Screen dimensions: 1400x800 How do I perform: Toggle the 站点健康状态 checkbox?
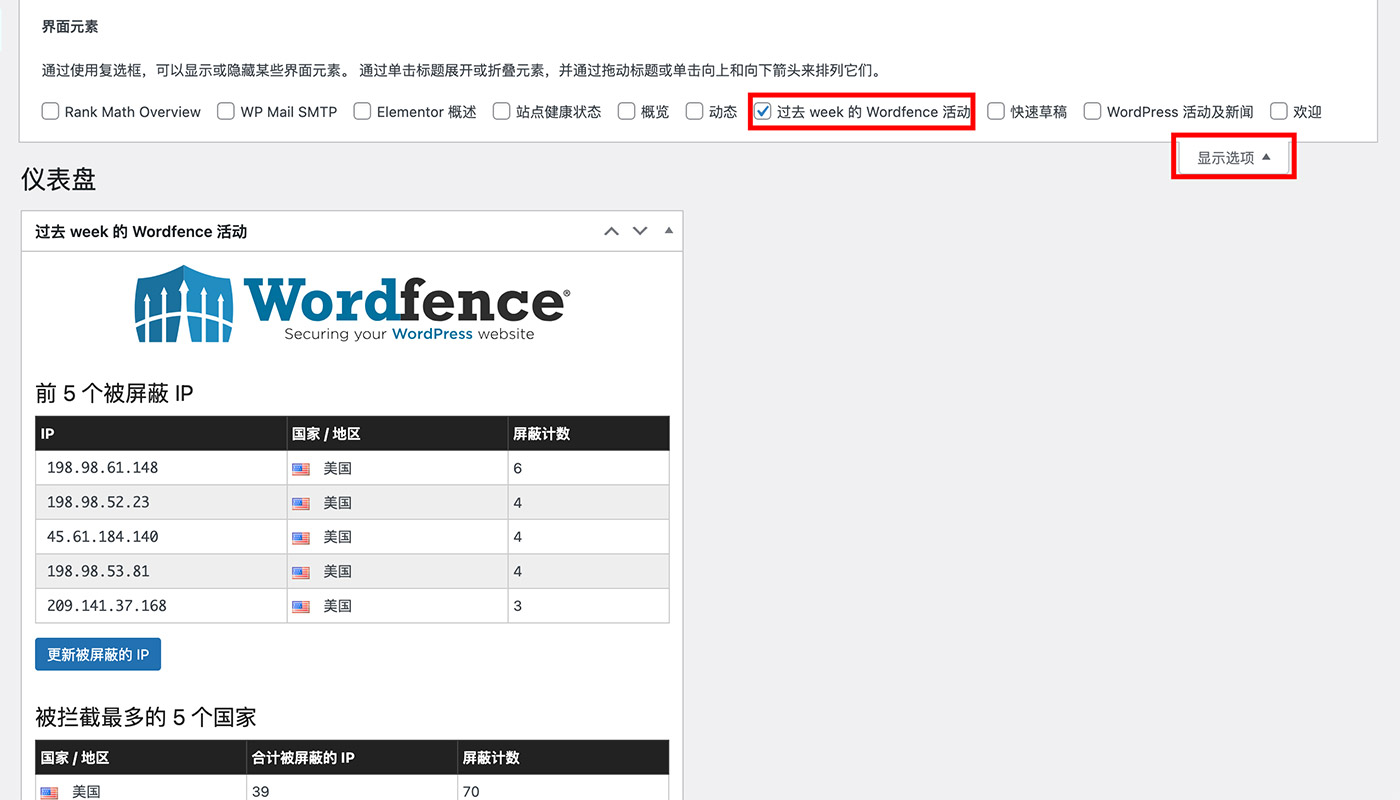pos(501,111)
